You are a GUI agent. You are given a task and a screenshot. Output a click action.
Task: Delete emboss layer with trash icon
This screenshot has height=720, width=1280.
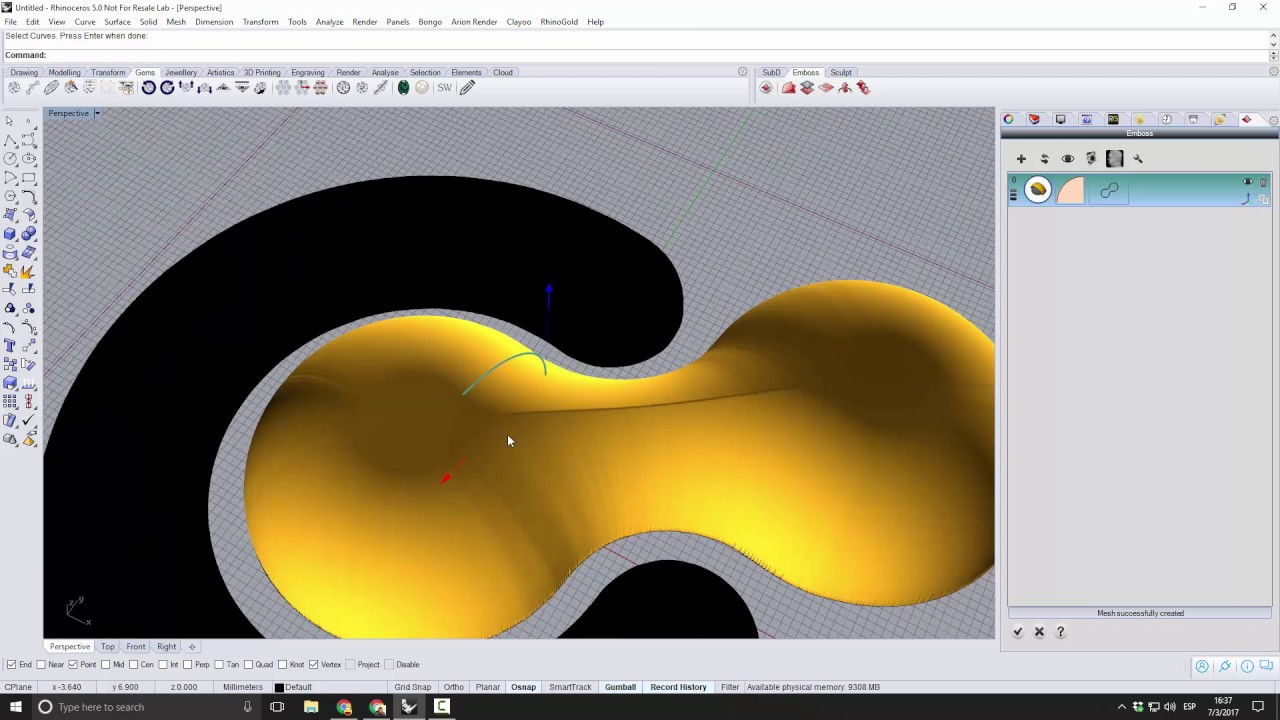pos(1263,182)
